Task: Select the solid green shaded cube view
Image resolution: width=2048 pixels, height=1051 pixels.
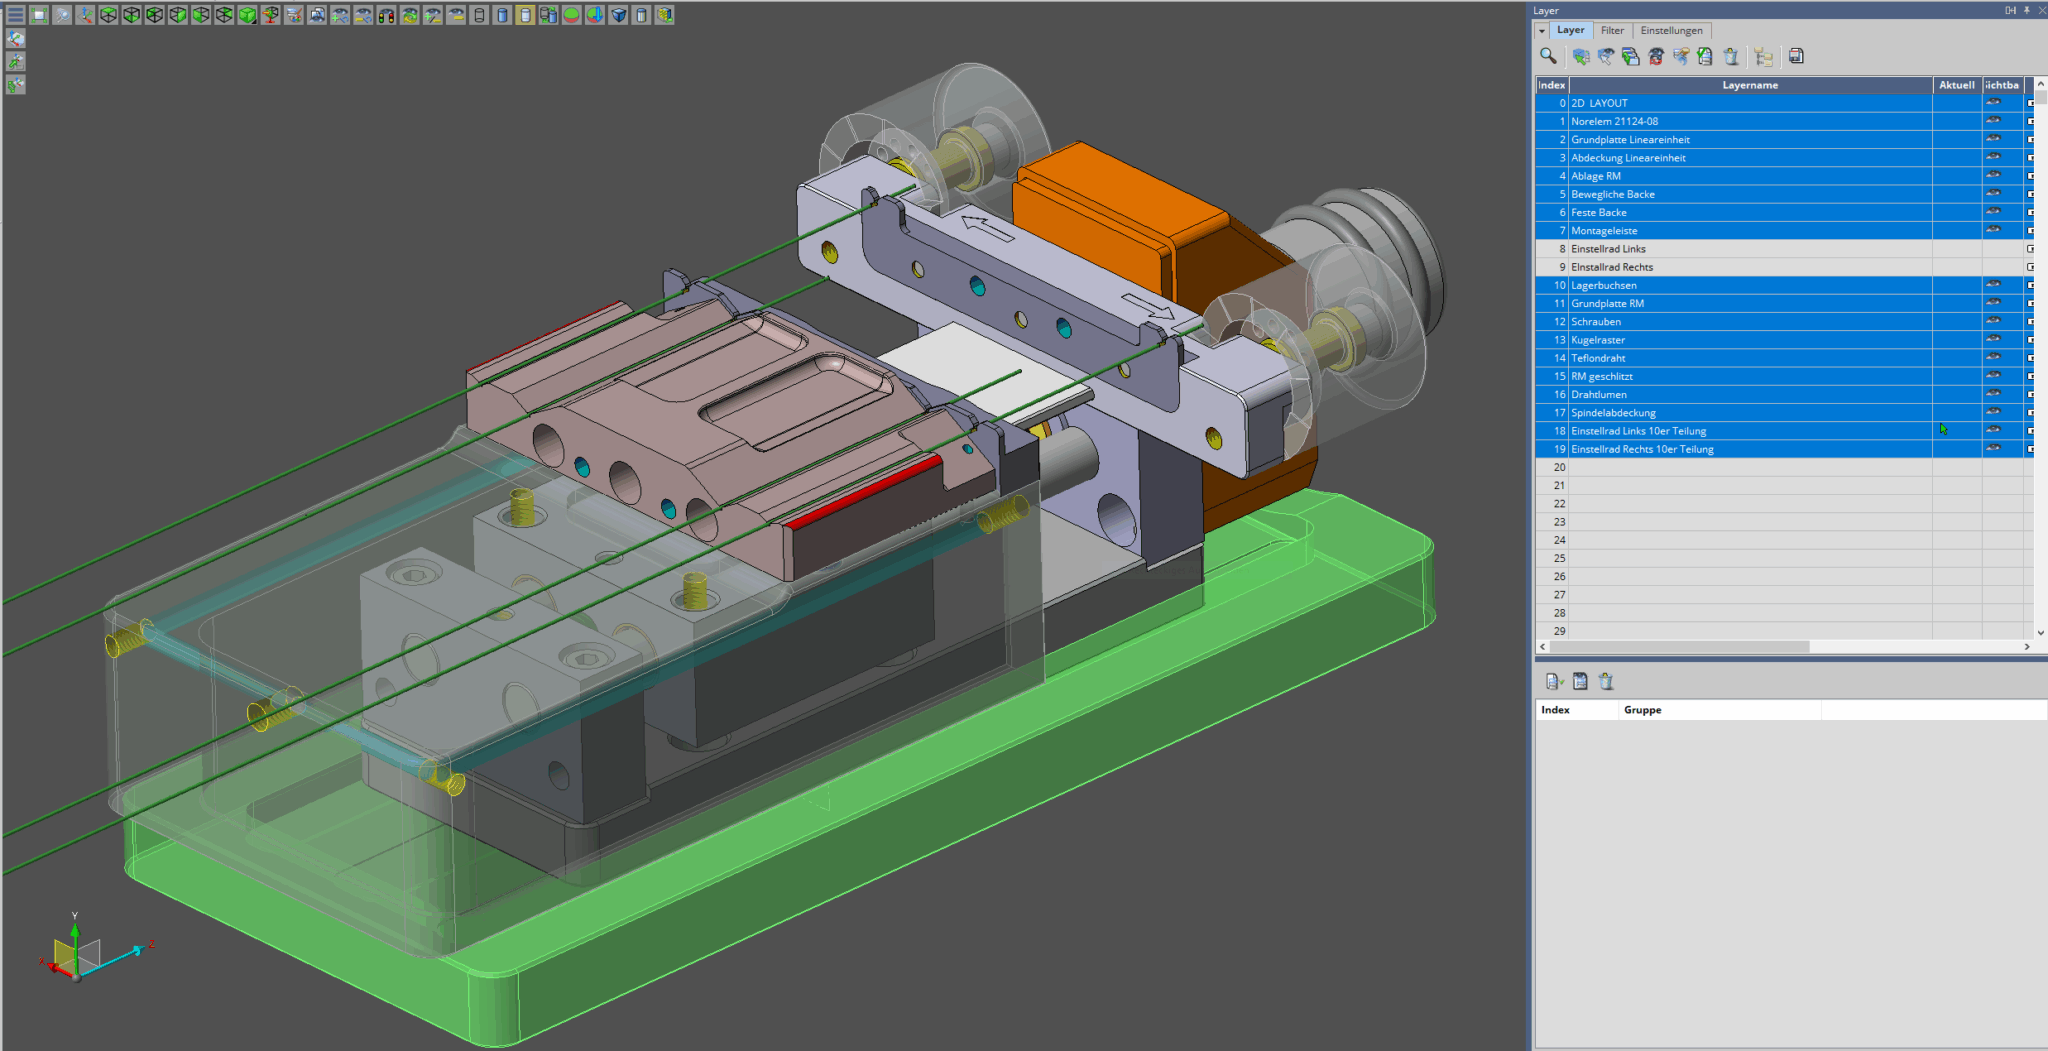Action: click(x=247, y=15)
